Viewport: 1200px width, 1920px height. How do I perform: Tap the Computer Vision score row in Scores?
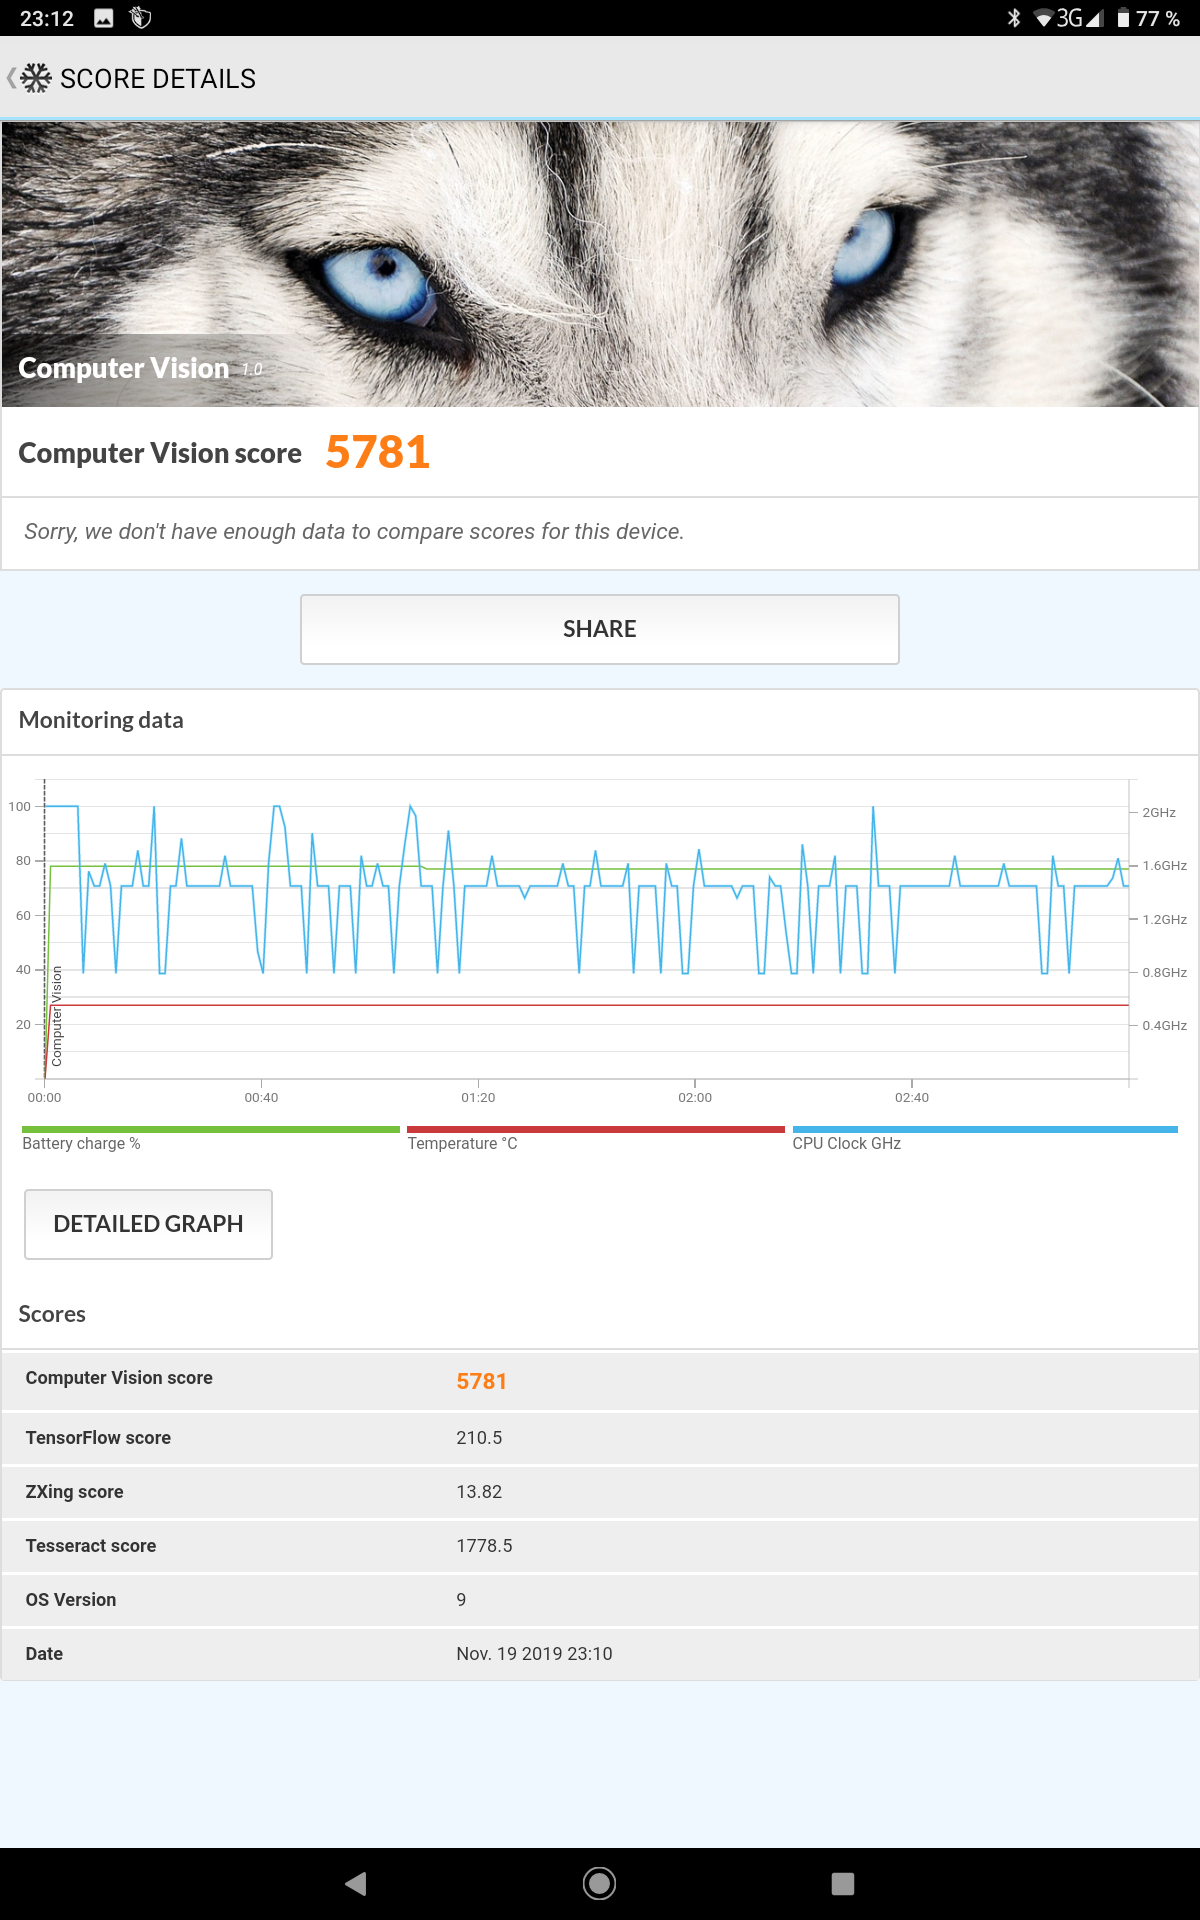600,1380
